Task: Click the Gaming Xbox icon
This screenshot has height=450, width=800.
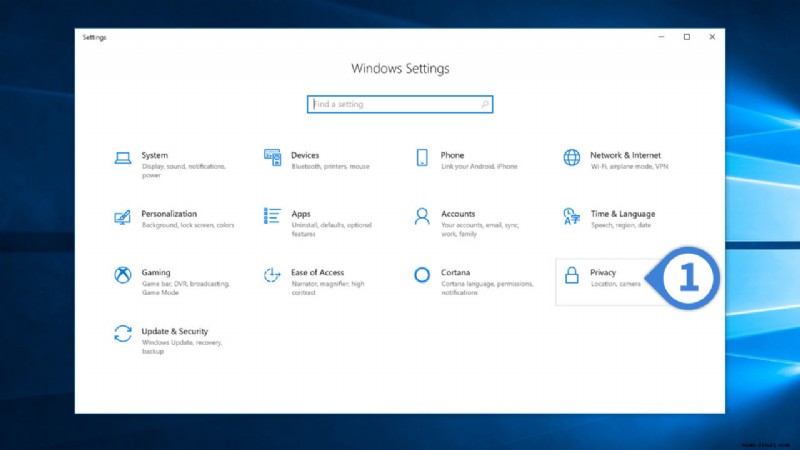Action: pos(122,275)
